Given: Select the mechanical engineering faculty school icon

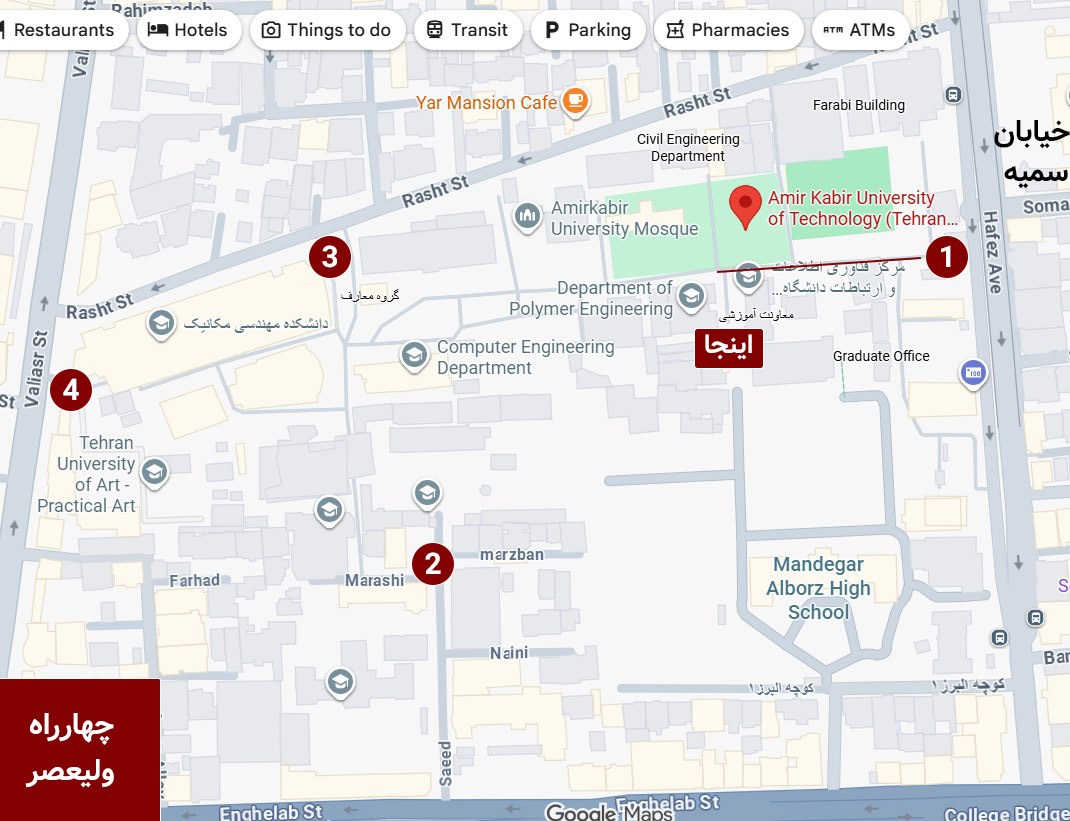Looking at the screenshot, I should coord(161,324).
